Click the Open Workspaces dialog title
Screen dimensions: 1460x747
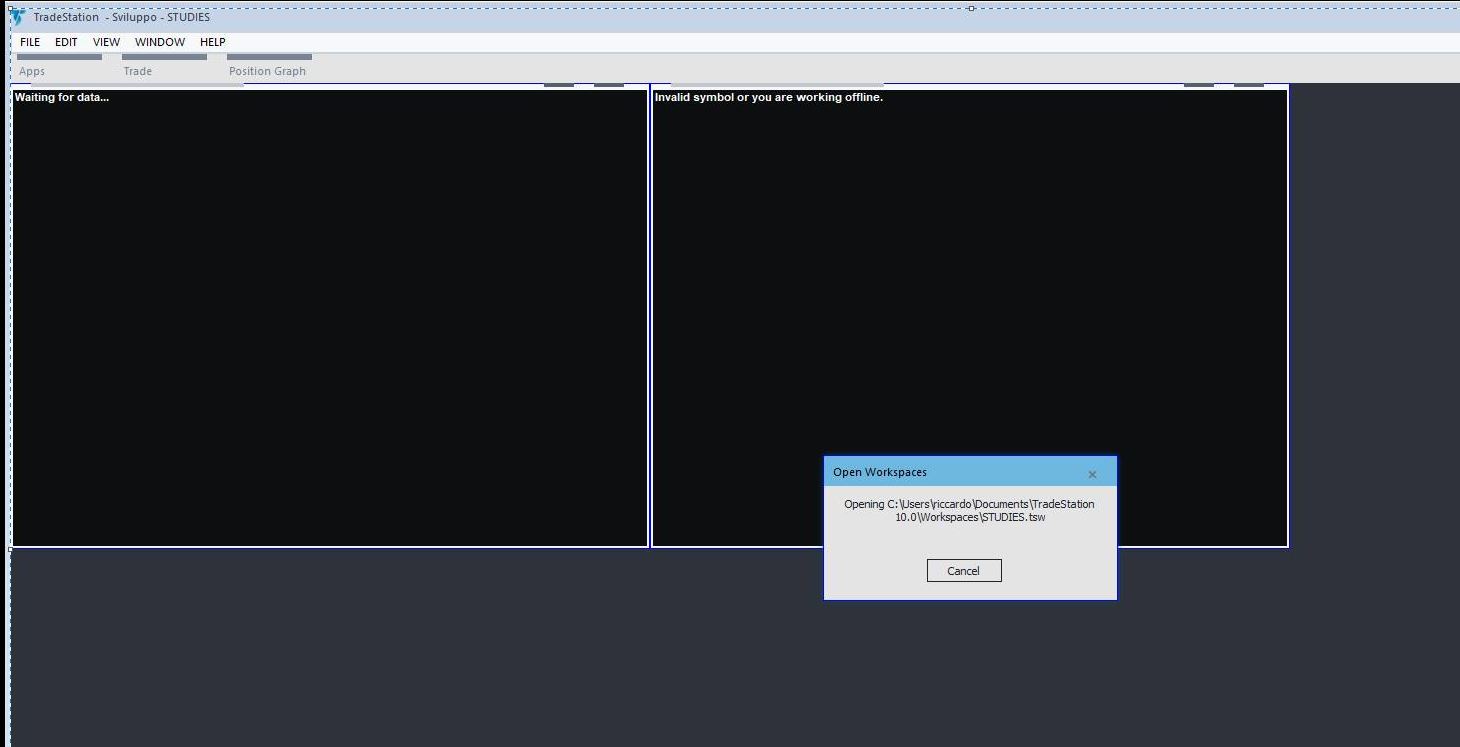tap(880, 472)
